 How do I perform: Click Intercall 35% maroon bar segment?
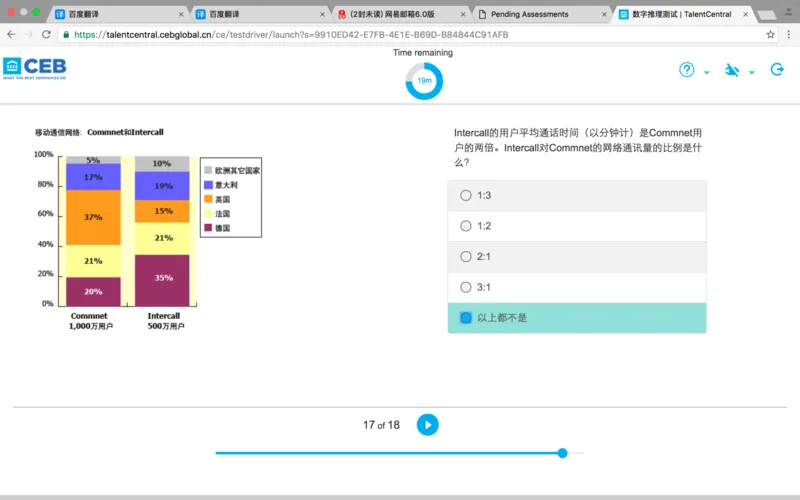click(162, 280)
